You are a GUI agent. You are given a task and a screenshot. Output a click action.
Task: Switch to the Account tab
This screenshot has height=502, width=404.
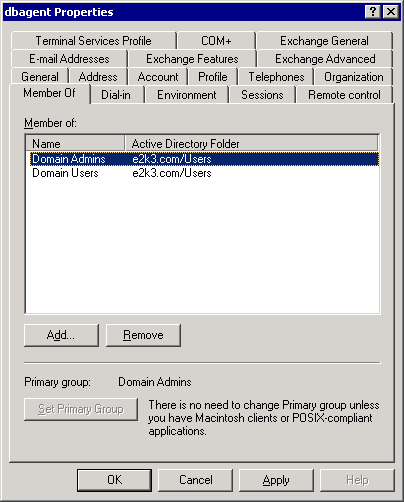click(158, 77)
